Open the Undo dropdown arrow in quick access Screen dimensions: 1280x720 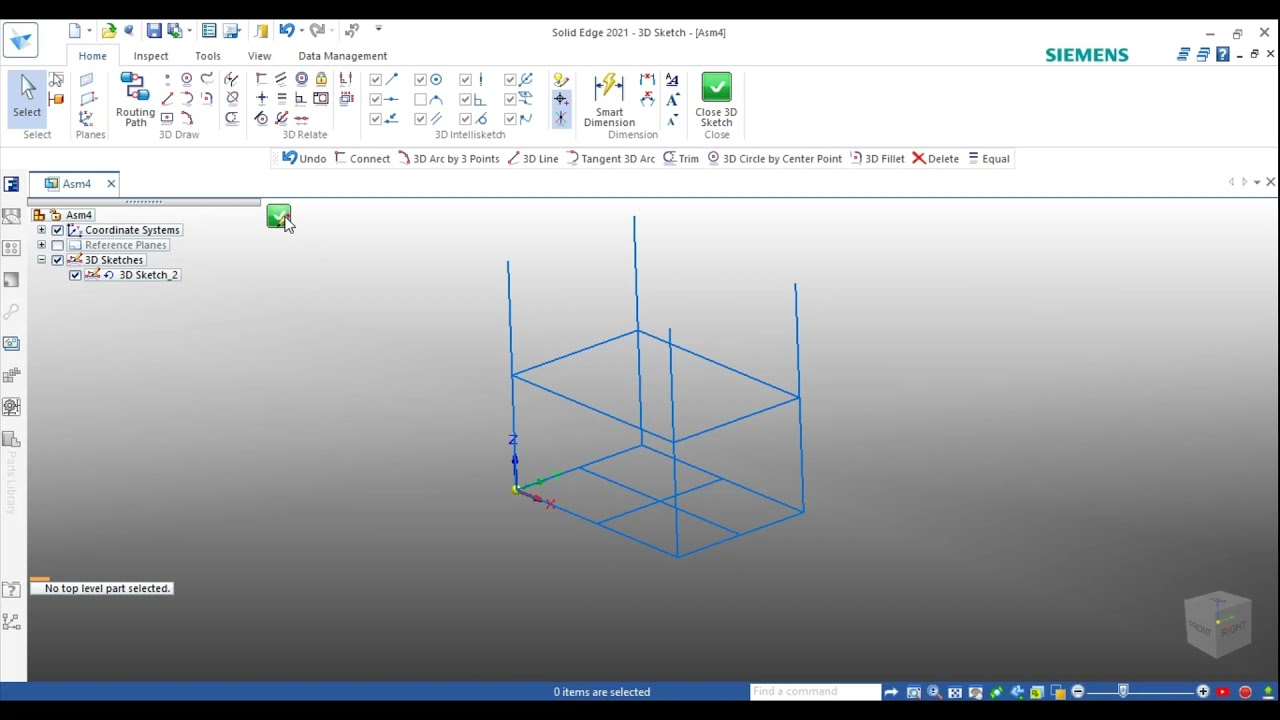point(301,31)
